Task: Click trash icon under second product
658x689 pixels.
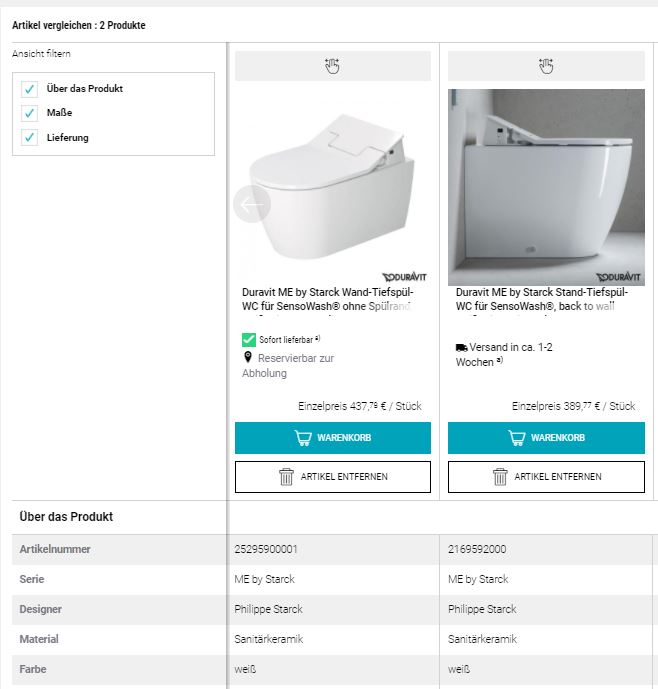Action: click(x=500, y=477)
